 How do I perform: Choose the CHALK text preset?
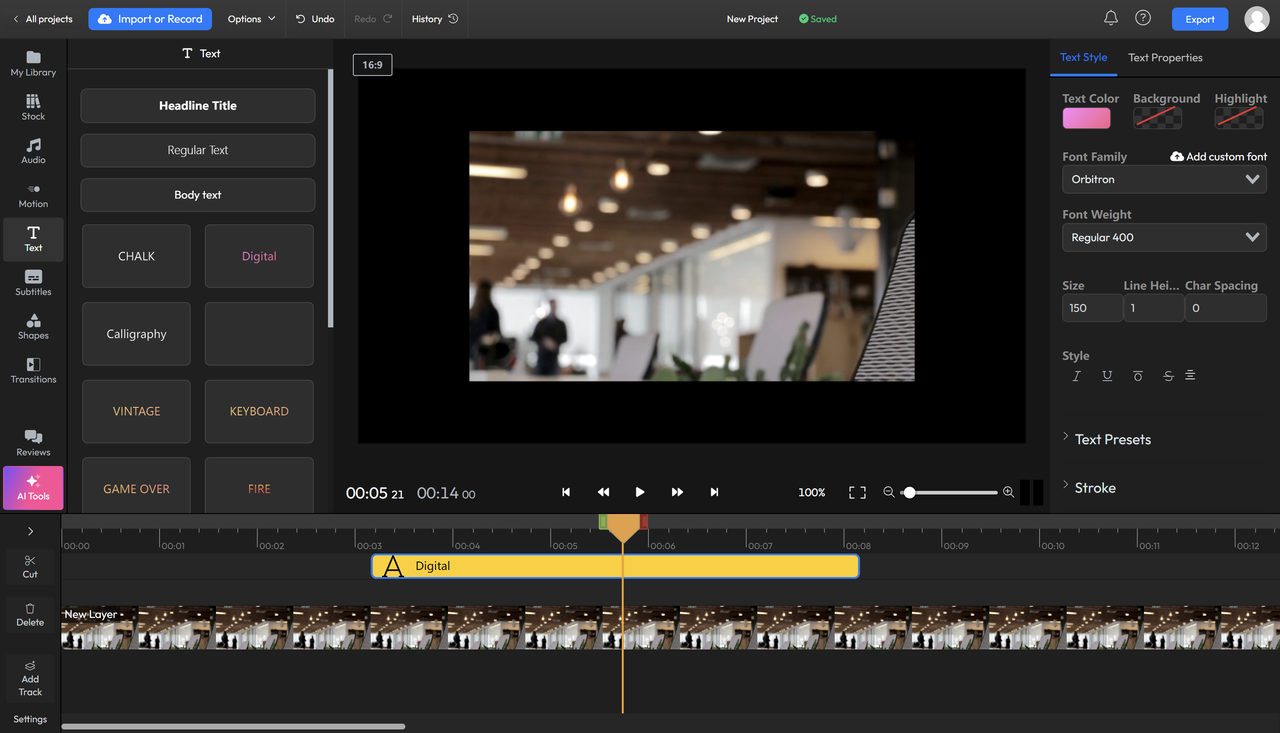pos(136,256)
